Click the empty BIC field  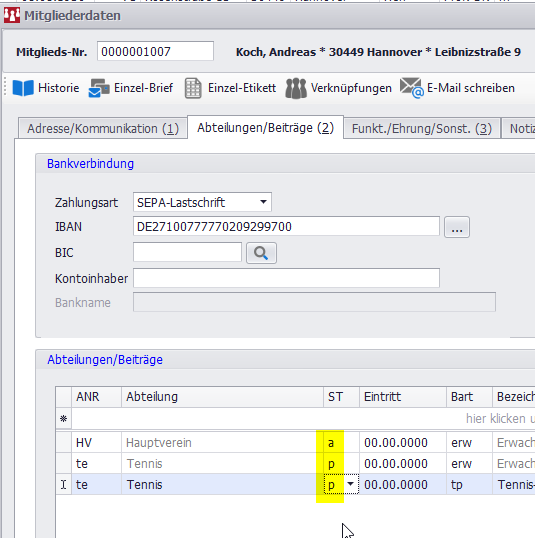point(187,252)
